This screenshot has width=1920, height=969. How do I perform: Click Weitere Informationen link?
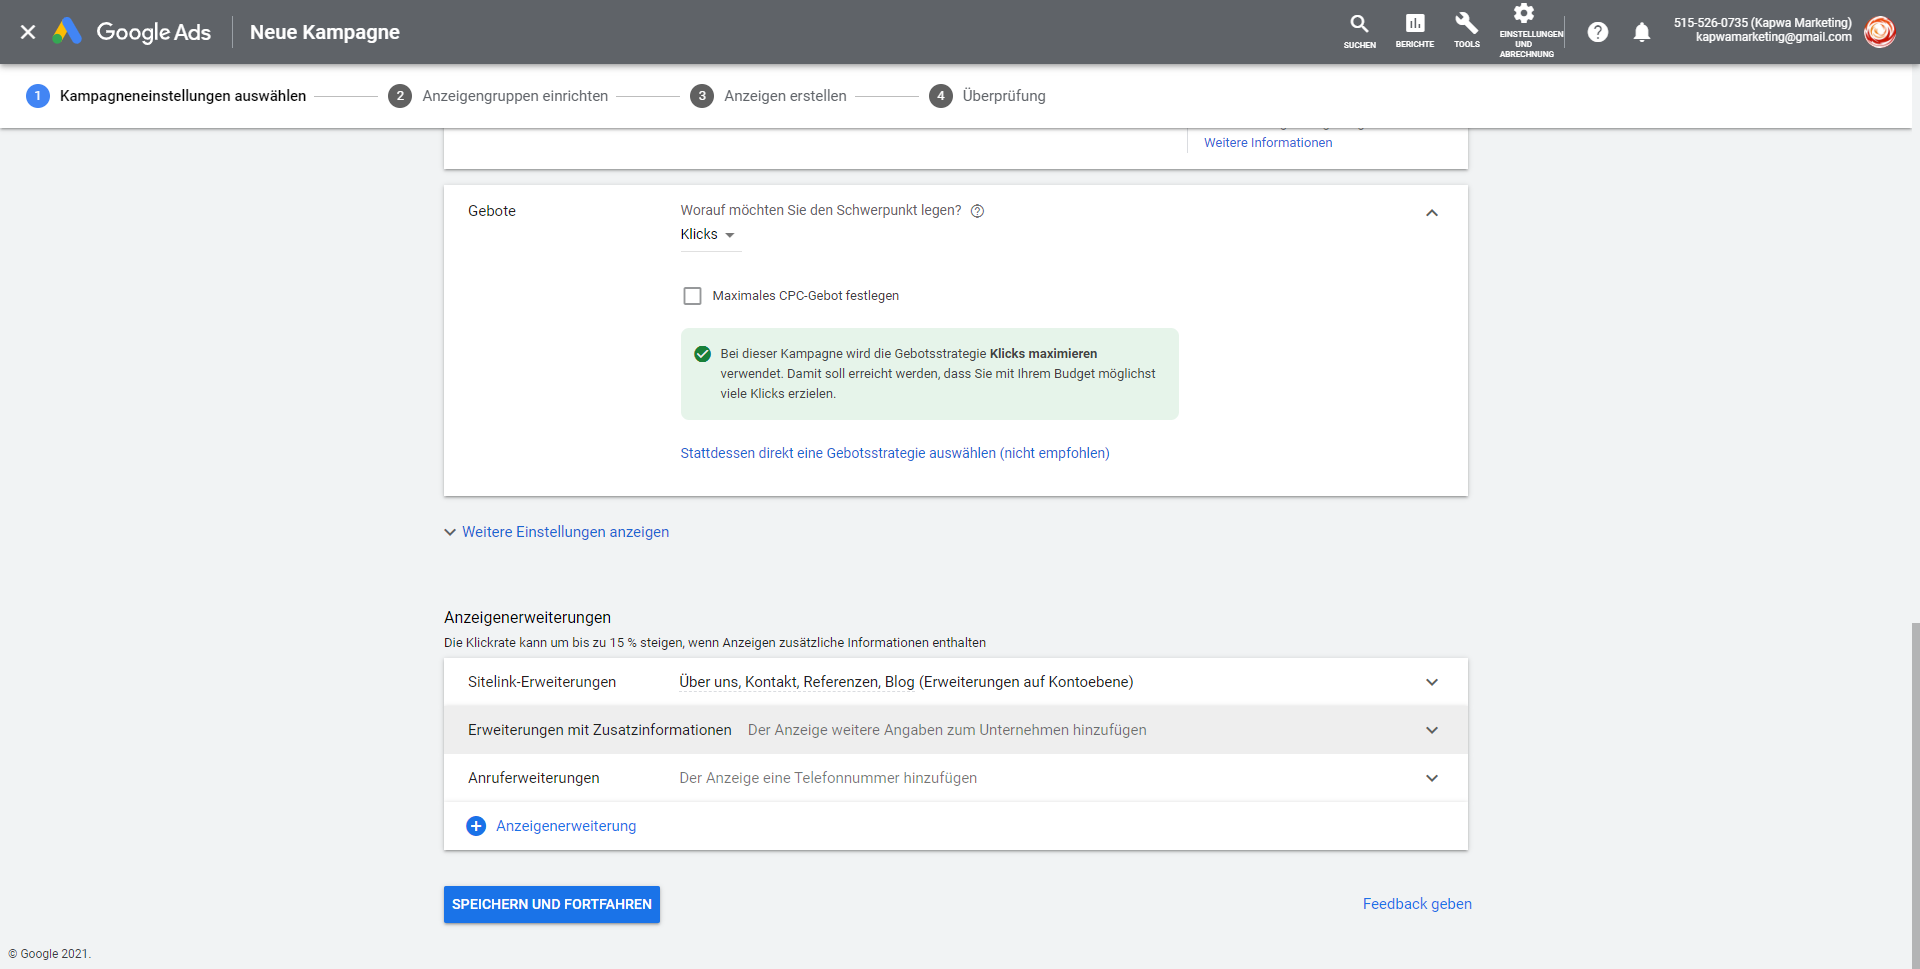point(1268,143)
